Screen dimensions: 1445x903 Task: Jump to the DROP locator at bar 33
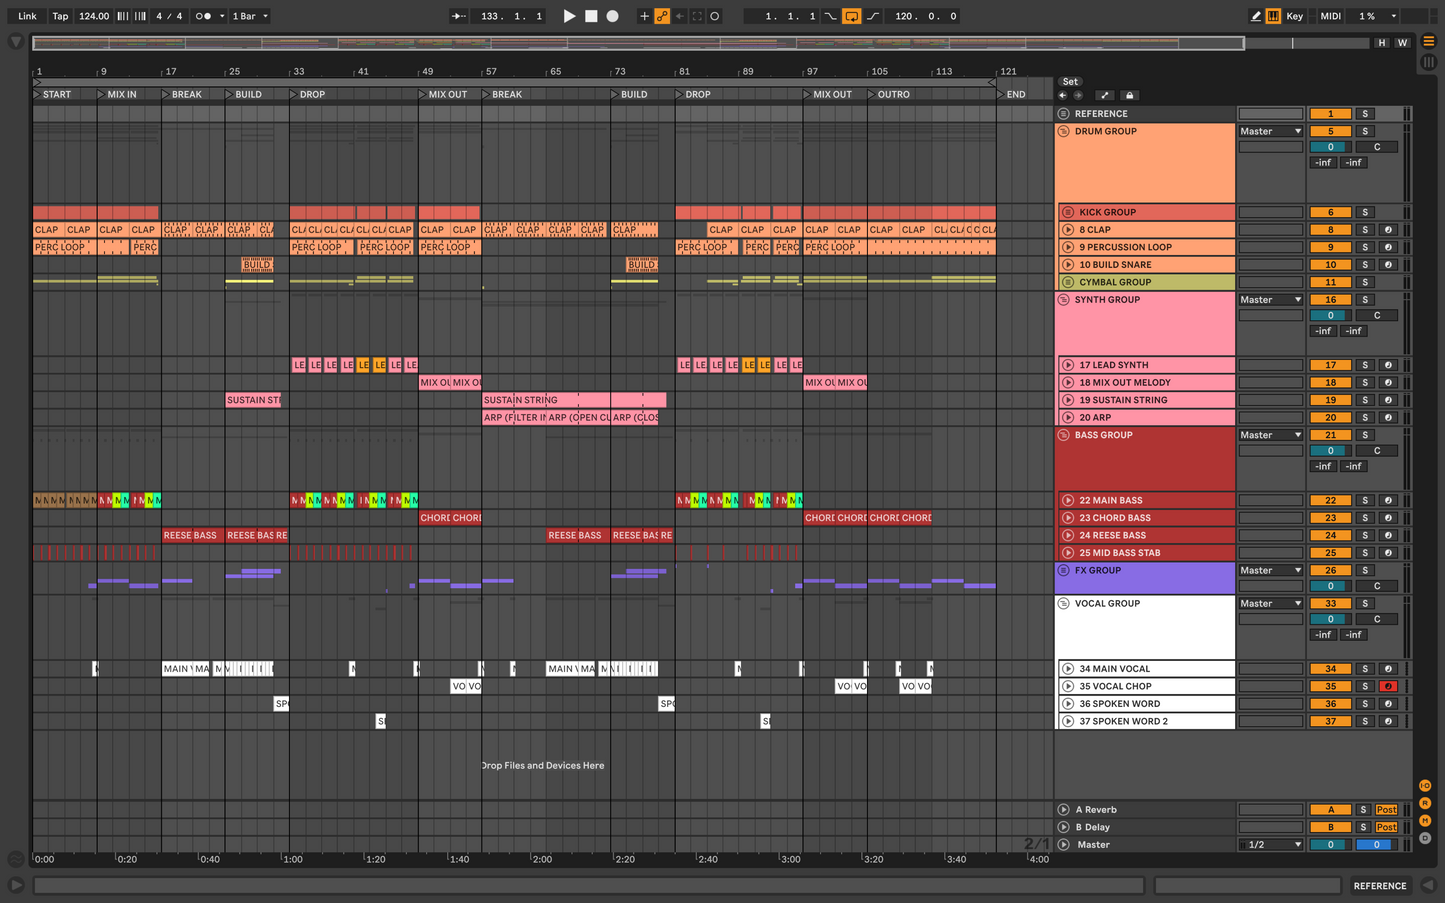pyautogui.click(x=294, y=95)
